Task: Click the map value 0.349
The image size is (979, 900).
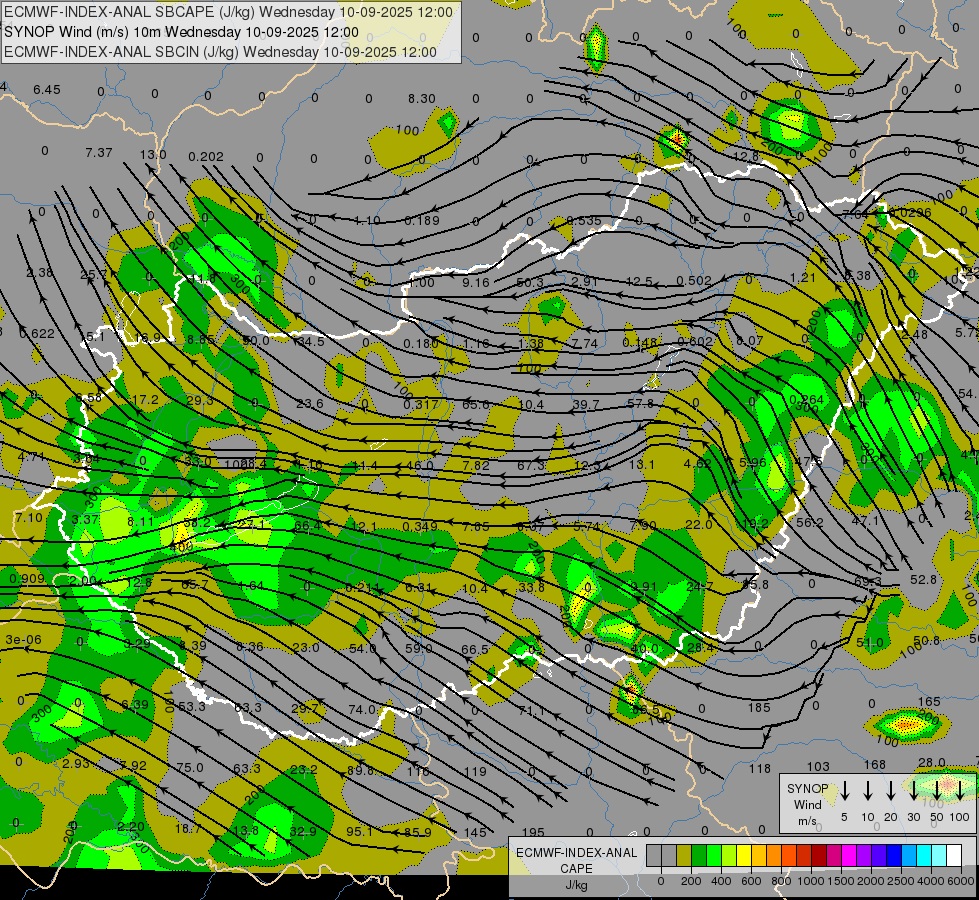Action: 420,527
